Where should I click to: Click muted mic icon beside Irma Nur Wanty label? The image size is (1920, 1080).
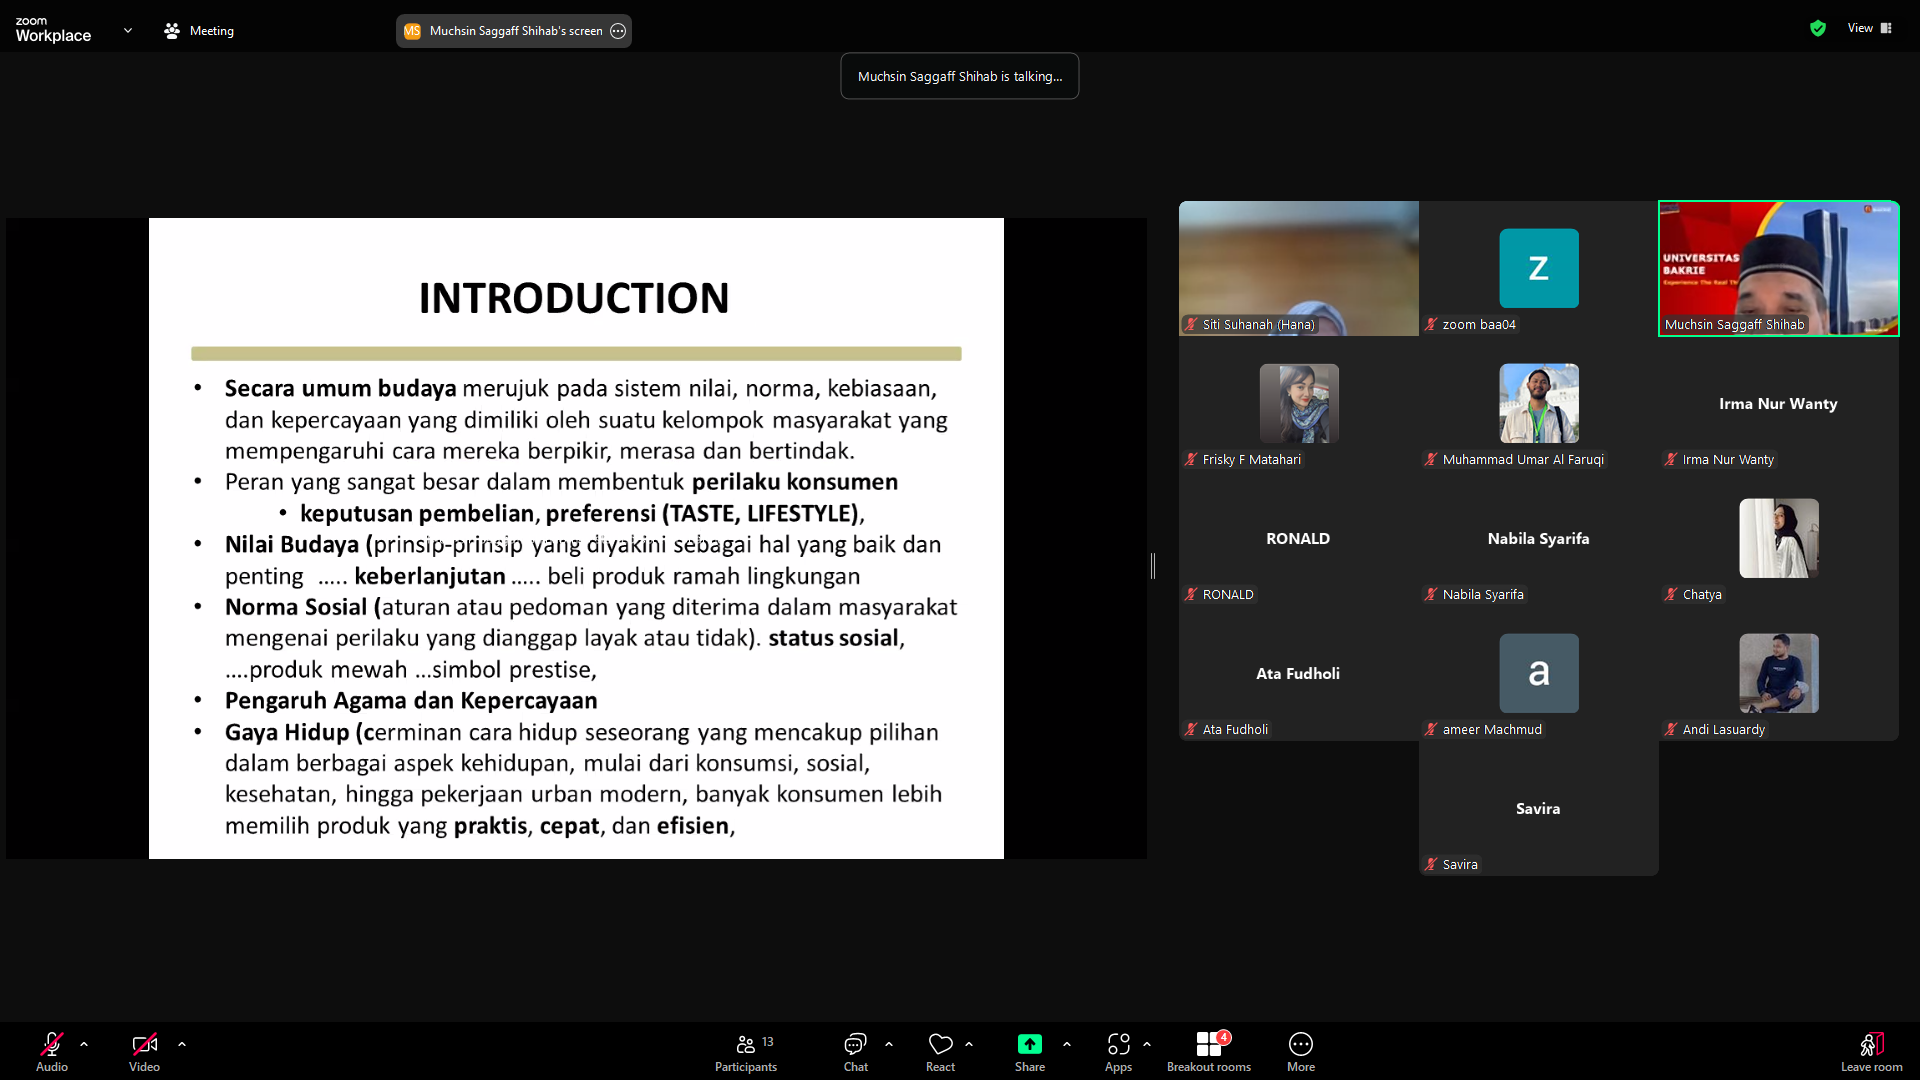pyautogui.click(x=1671, y=459)
